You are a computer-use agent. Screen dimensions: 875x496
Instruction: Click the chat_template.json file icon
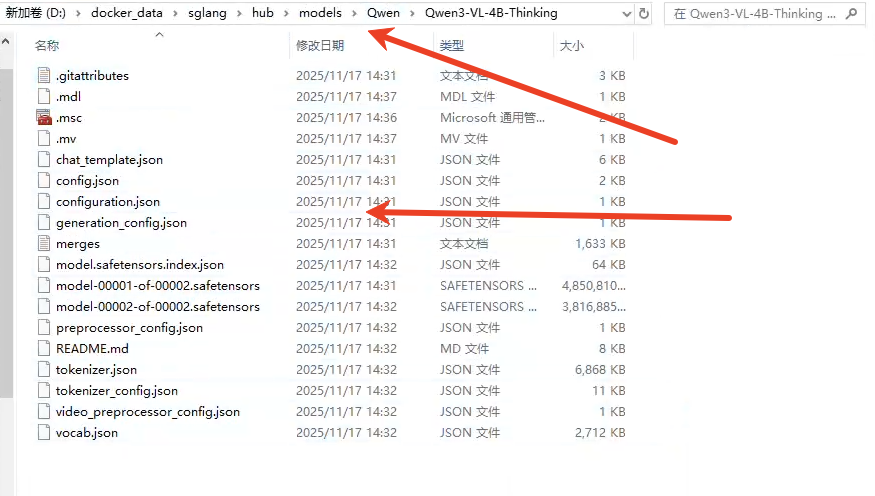[44, 160]
